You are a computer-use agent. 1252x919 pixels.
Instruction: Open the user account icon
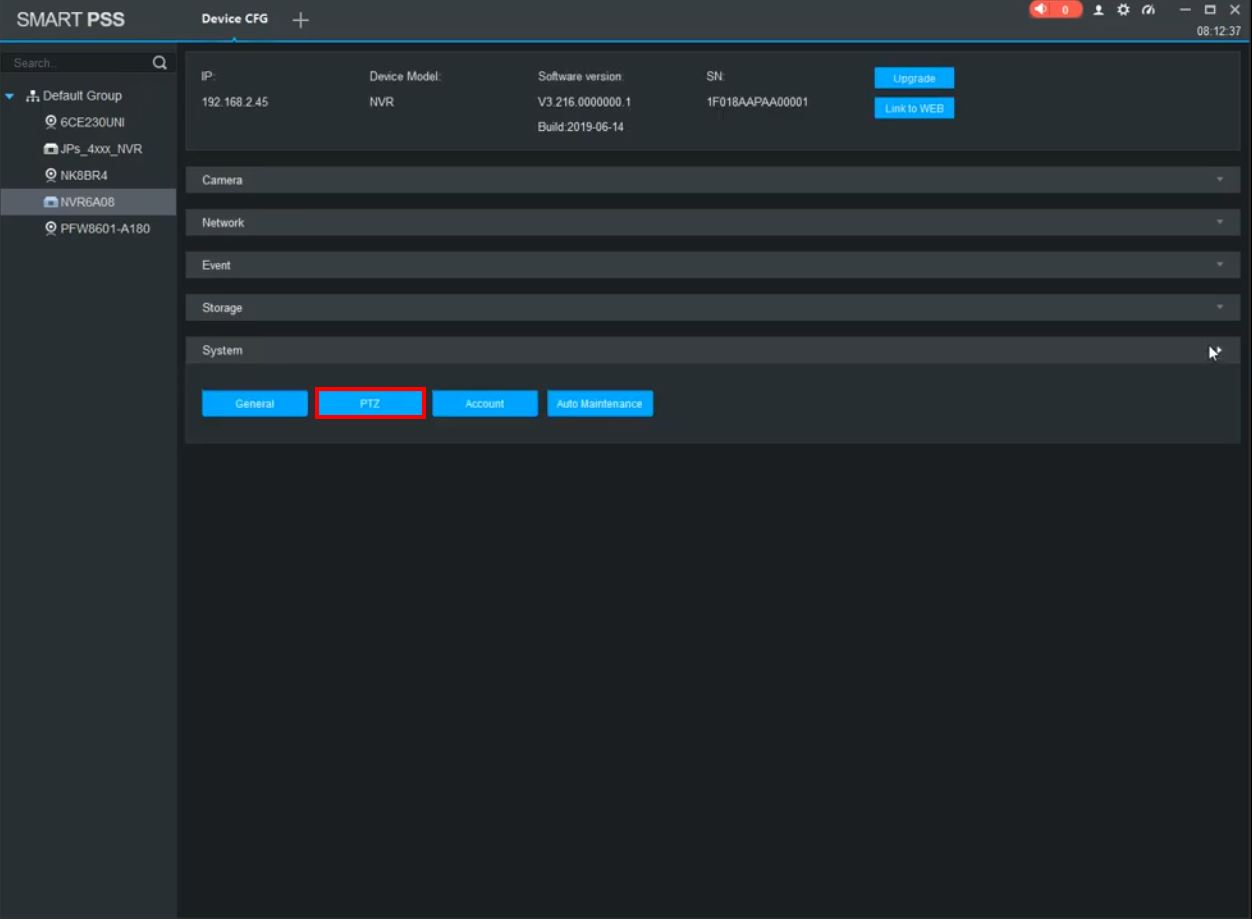click(x=1098, y=10)
